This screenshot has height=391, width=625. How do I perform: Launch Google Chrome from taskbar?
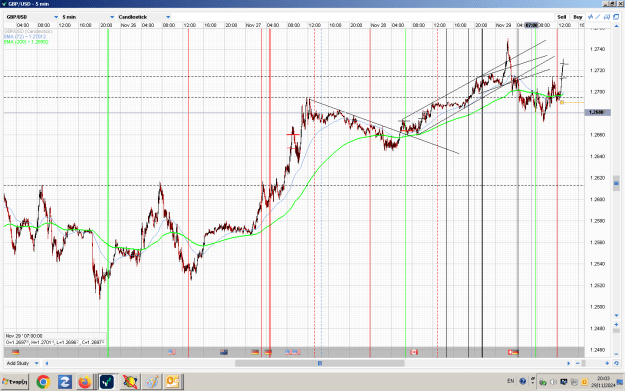coord(43,382)
